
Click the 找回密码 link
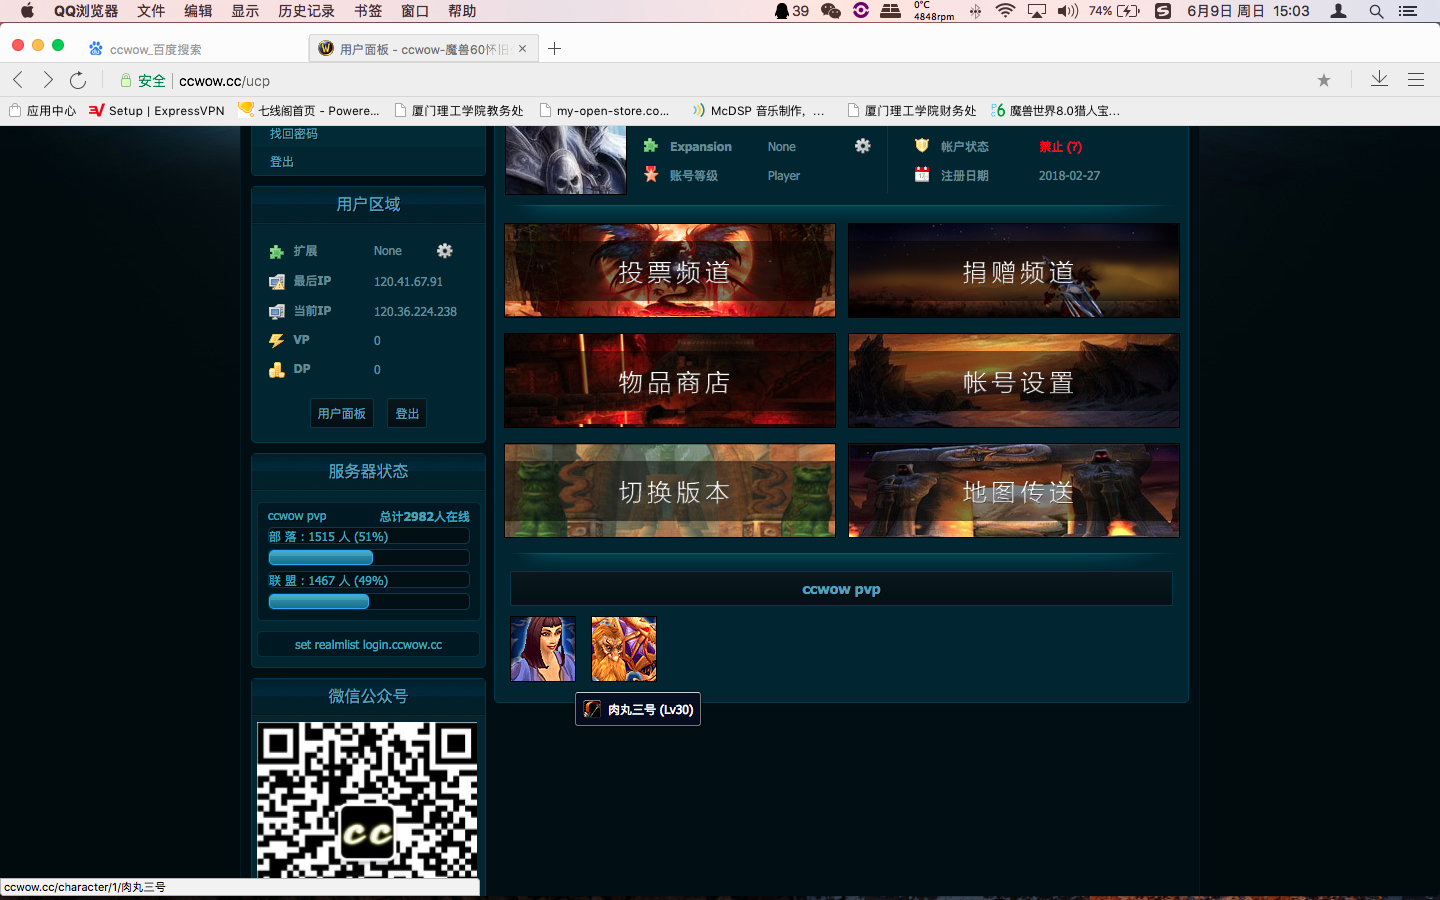pyautogui.click(x=293, y=134)
